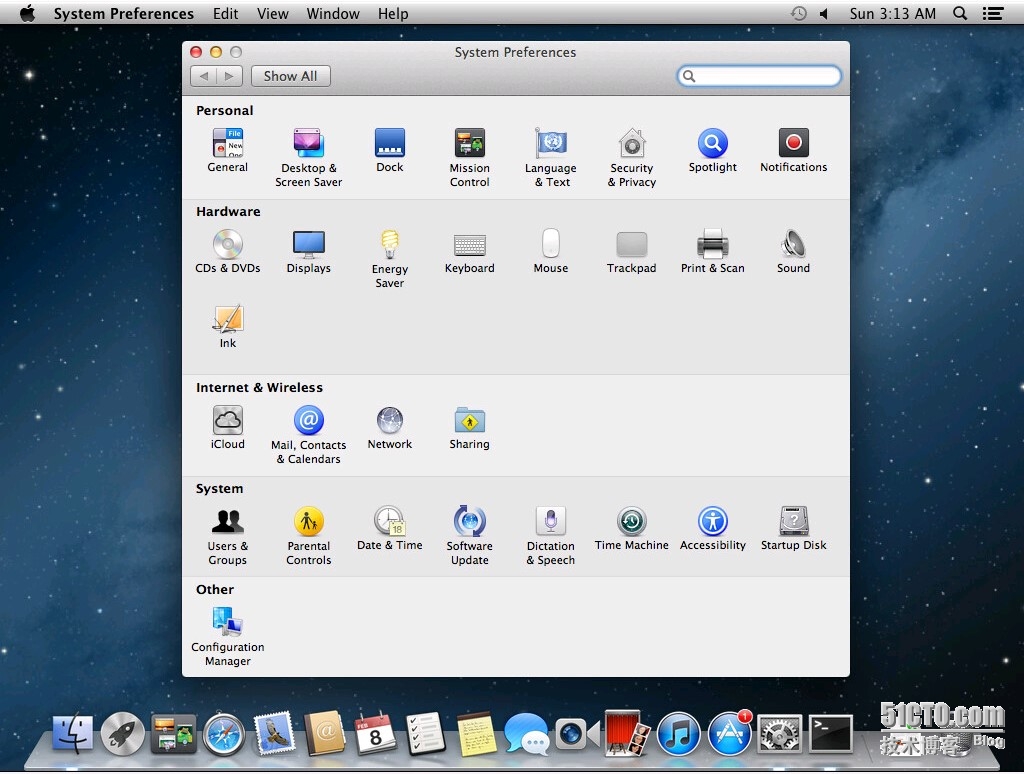
Task: Open the Edit menu
Action: (225, 13)
